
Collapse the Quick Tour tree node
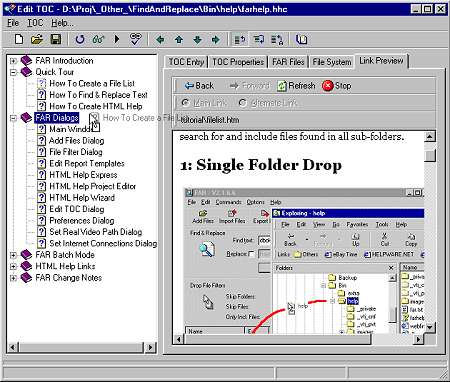13,72
